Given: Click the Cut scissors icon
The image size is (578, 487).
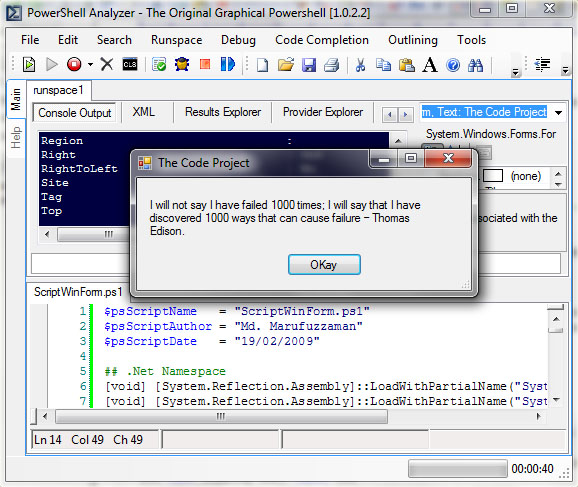Looking at the screenshot, I should pyautogui.click(x=360, y=65).
